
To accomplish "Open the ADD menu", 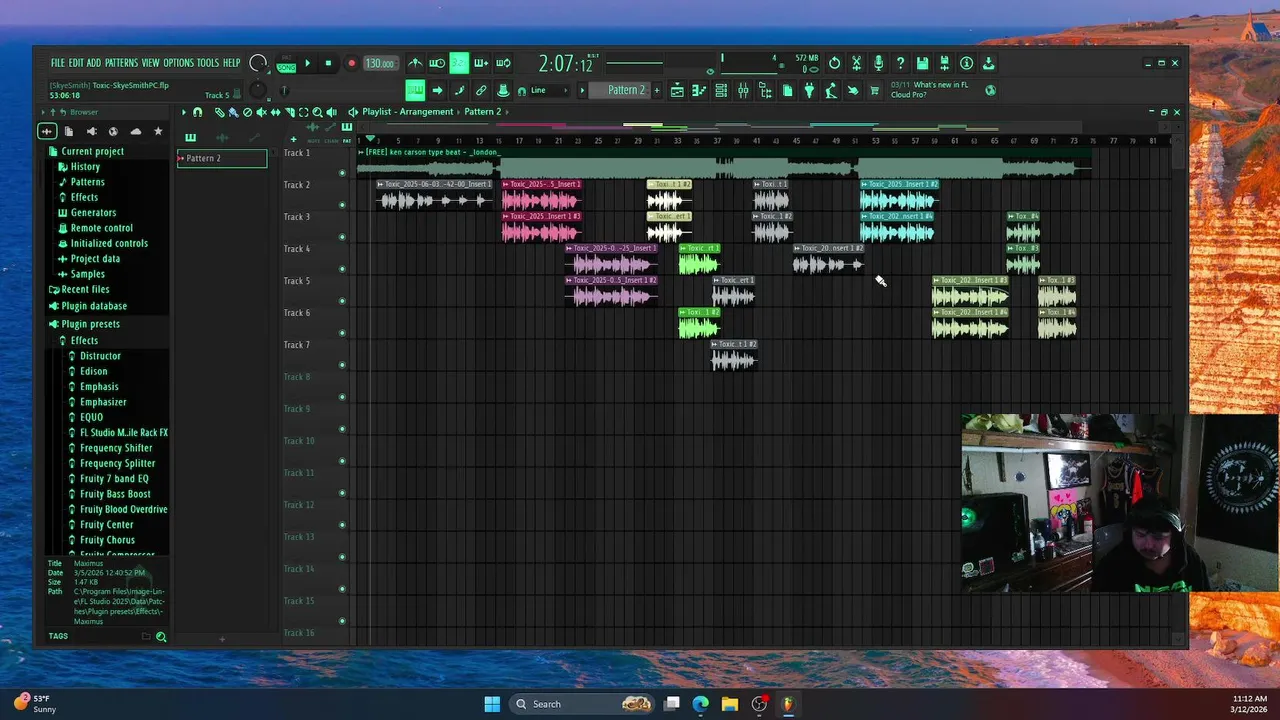I will (x=94, y=63).
